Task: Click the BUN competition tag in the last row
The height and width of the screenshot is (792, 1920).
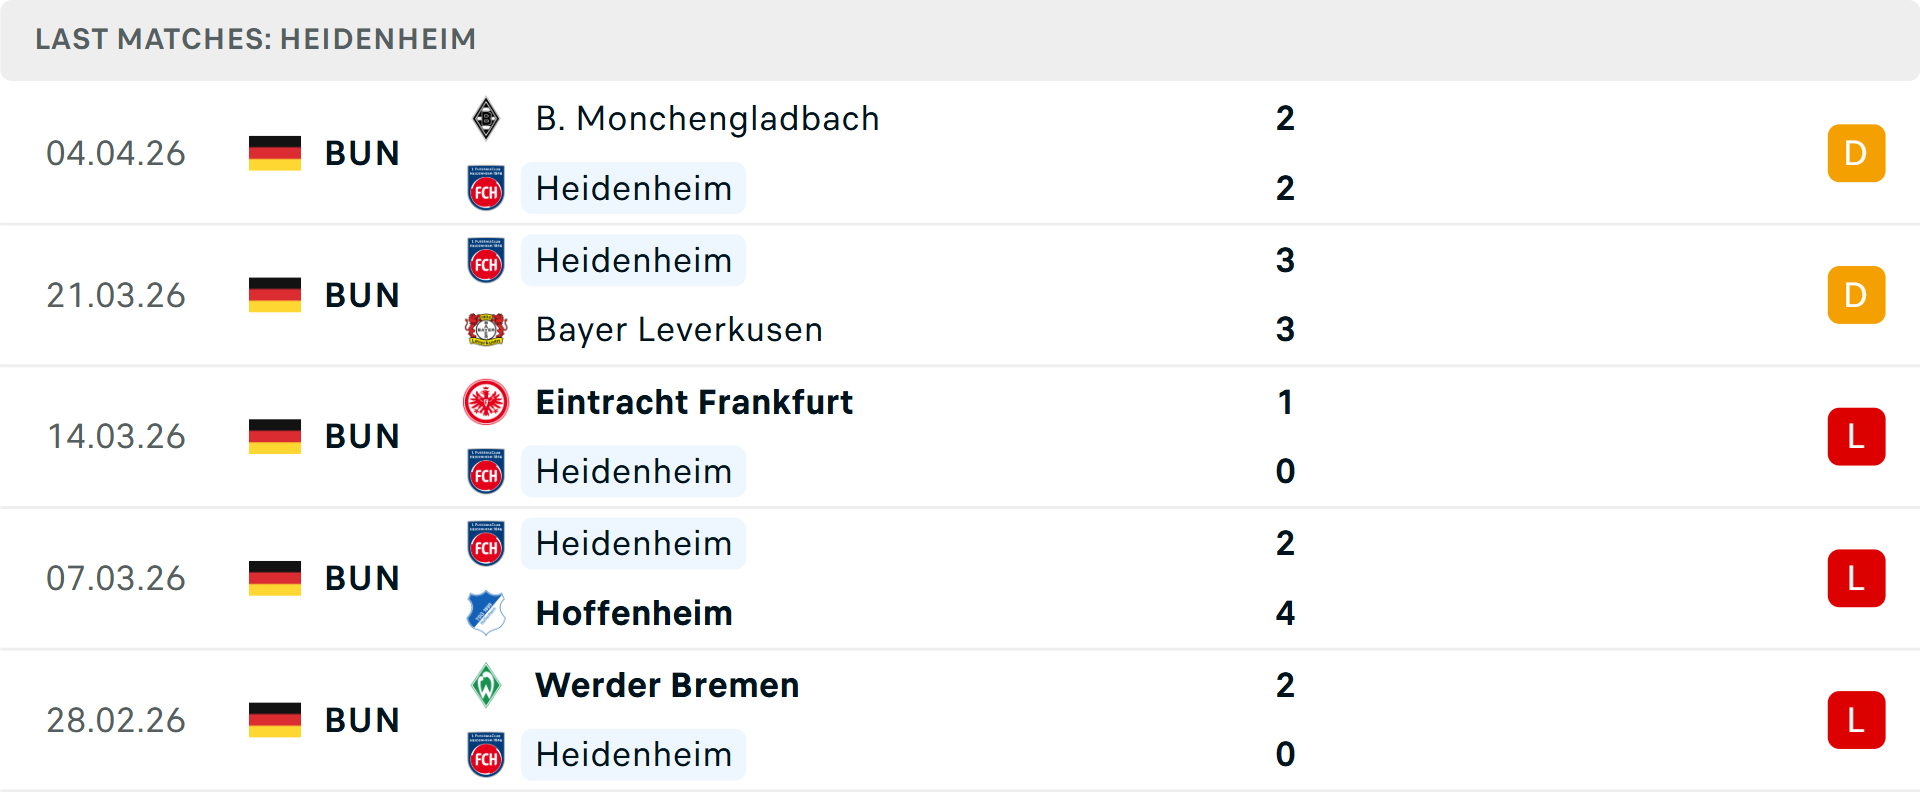Action: click(x=362, y=719)
